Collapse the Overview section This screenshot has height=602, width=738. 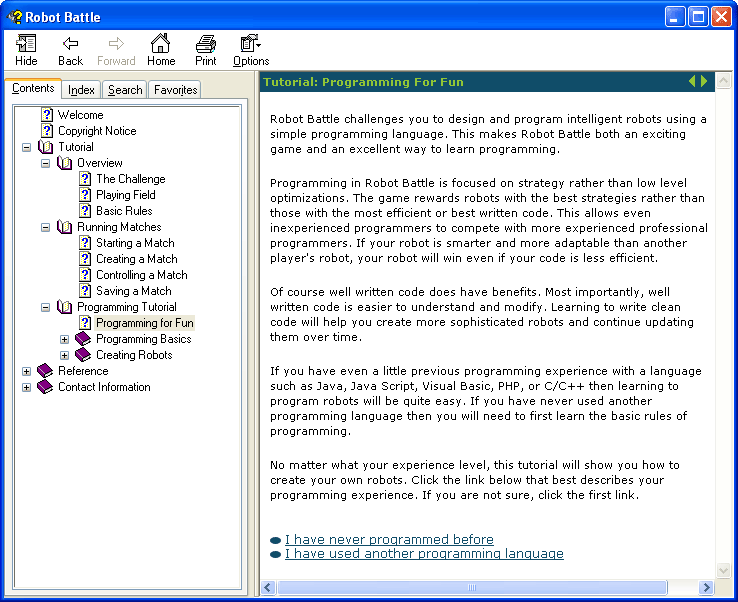pos(46,163)
